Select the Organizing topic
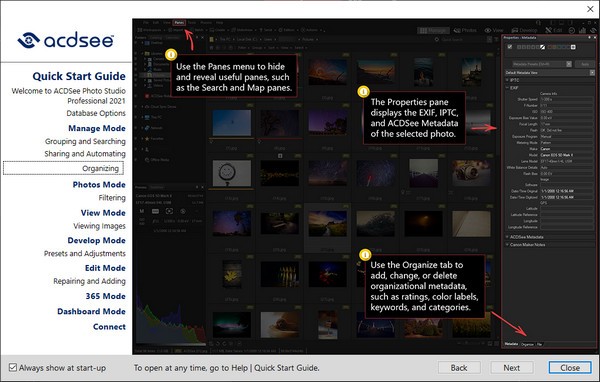The height and width of the screenshot is (382, 600). click(64, 168)
